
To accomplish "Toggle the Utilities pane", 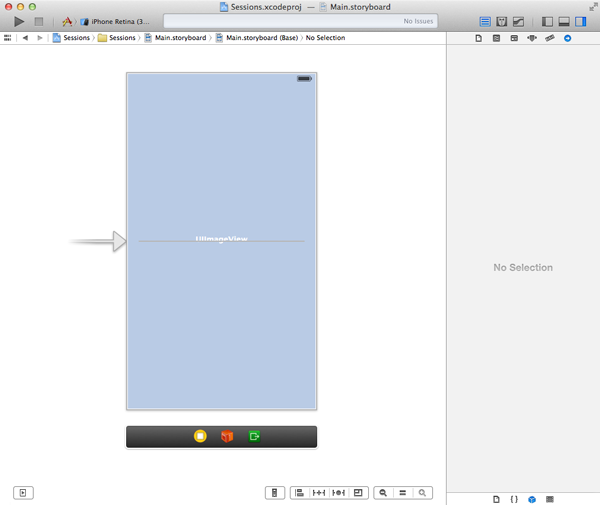I will (x=580, y=22).
